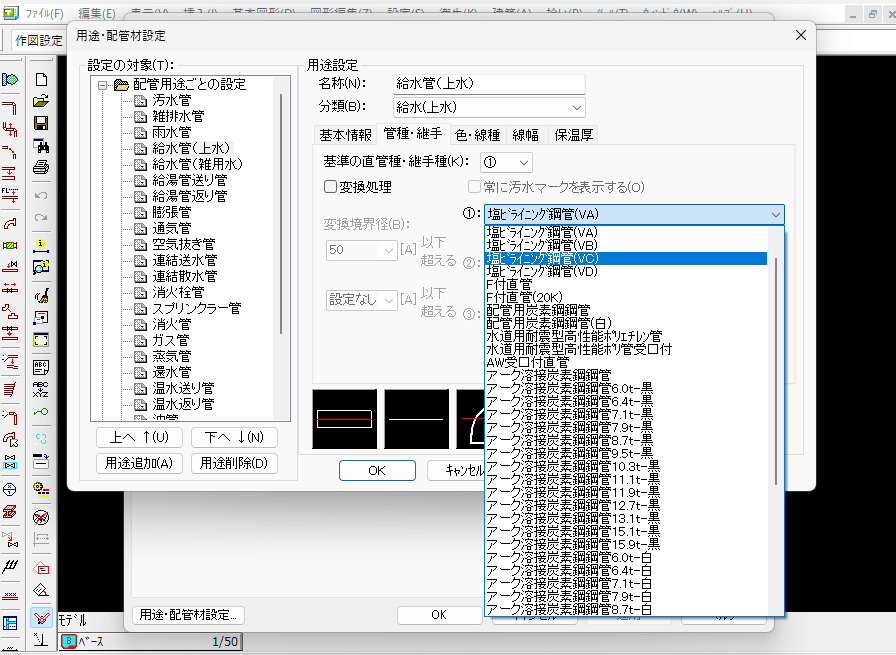This screenshot has height=655, width=896.
Task: Click the broom cleanup icon
Action: [x=41, y=295]
